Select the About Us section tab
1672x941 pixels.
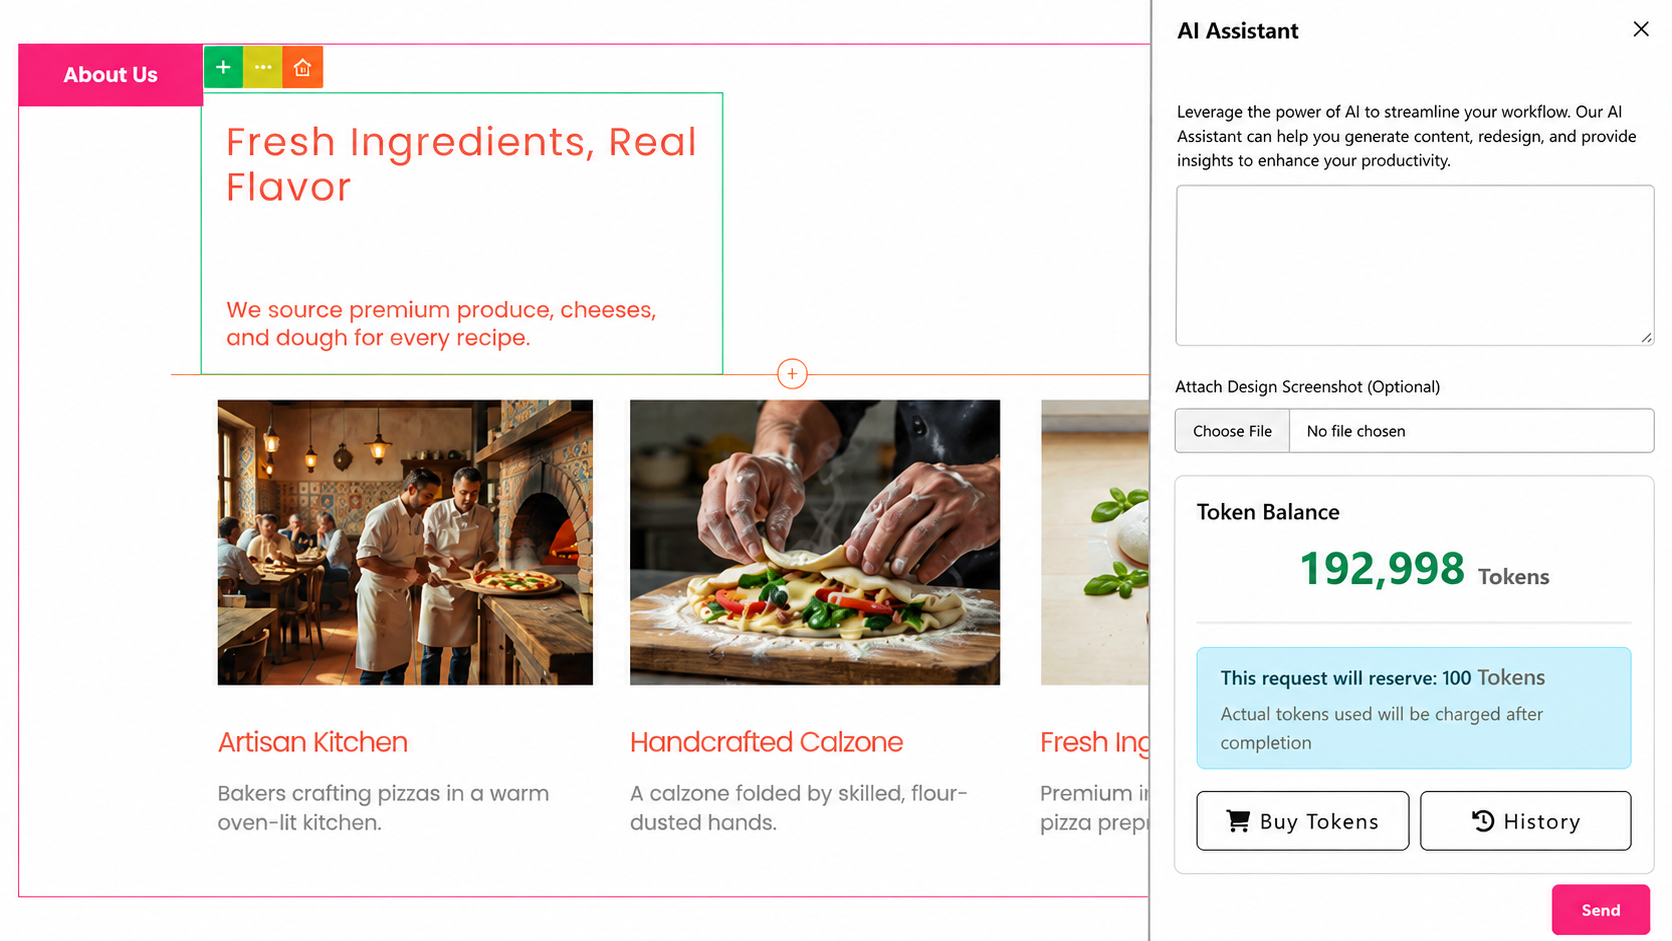pos(110,75)
